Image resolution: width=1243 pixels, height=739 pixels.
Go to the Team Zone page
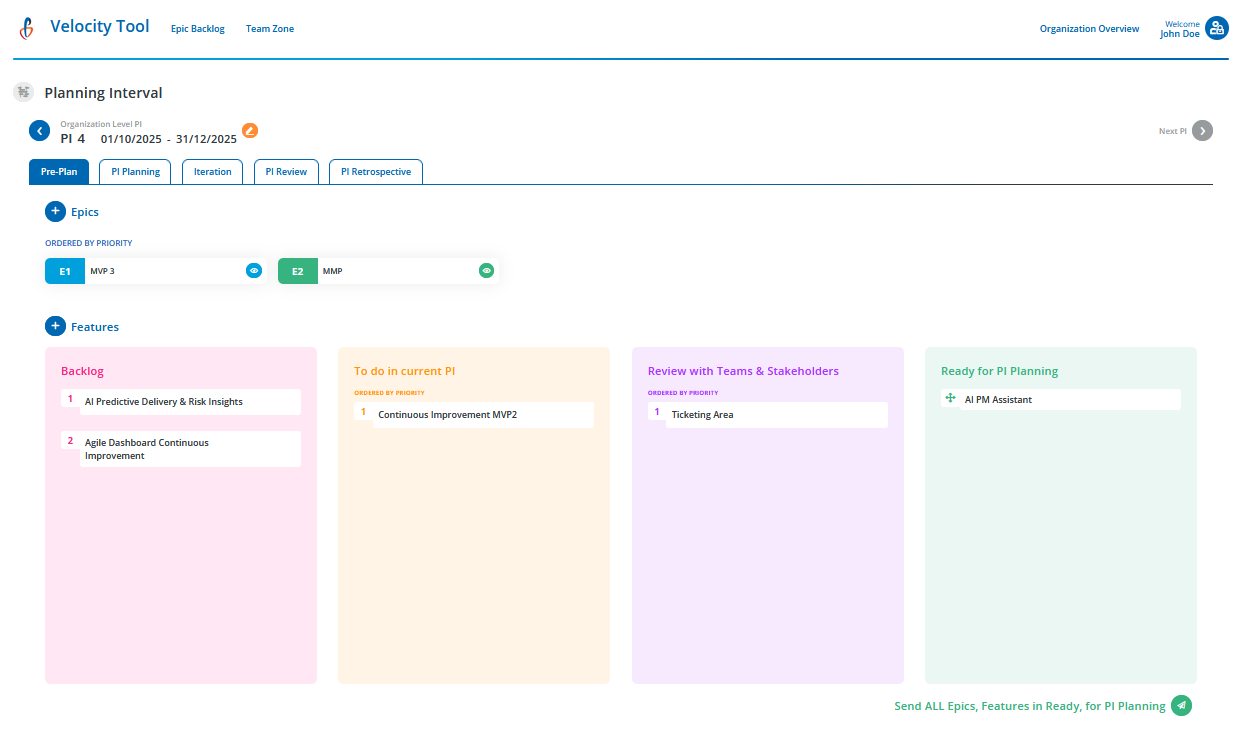pos(269,28)
